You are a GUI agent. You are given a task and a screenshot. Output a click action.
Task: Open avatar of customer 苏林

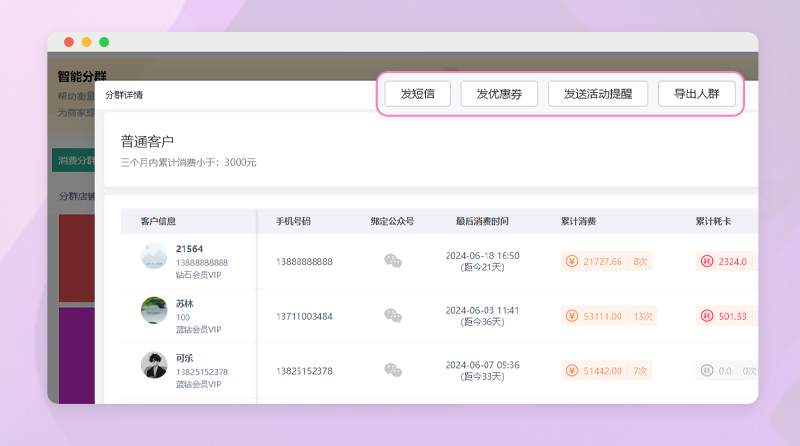pyautogui.click(x=154, y=310)
